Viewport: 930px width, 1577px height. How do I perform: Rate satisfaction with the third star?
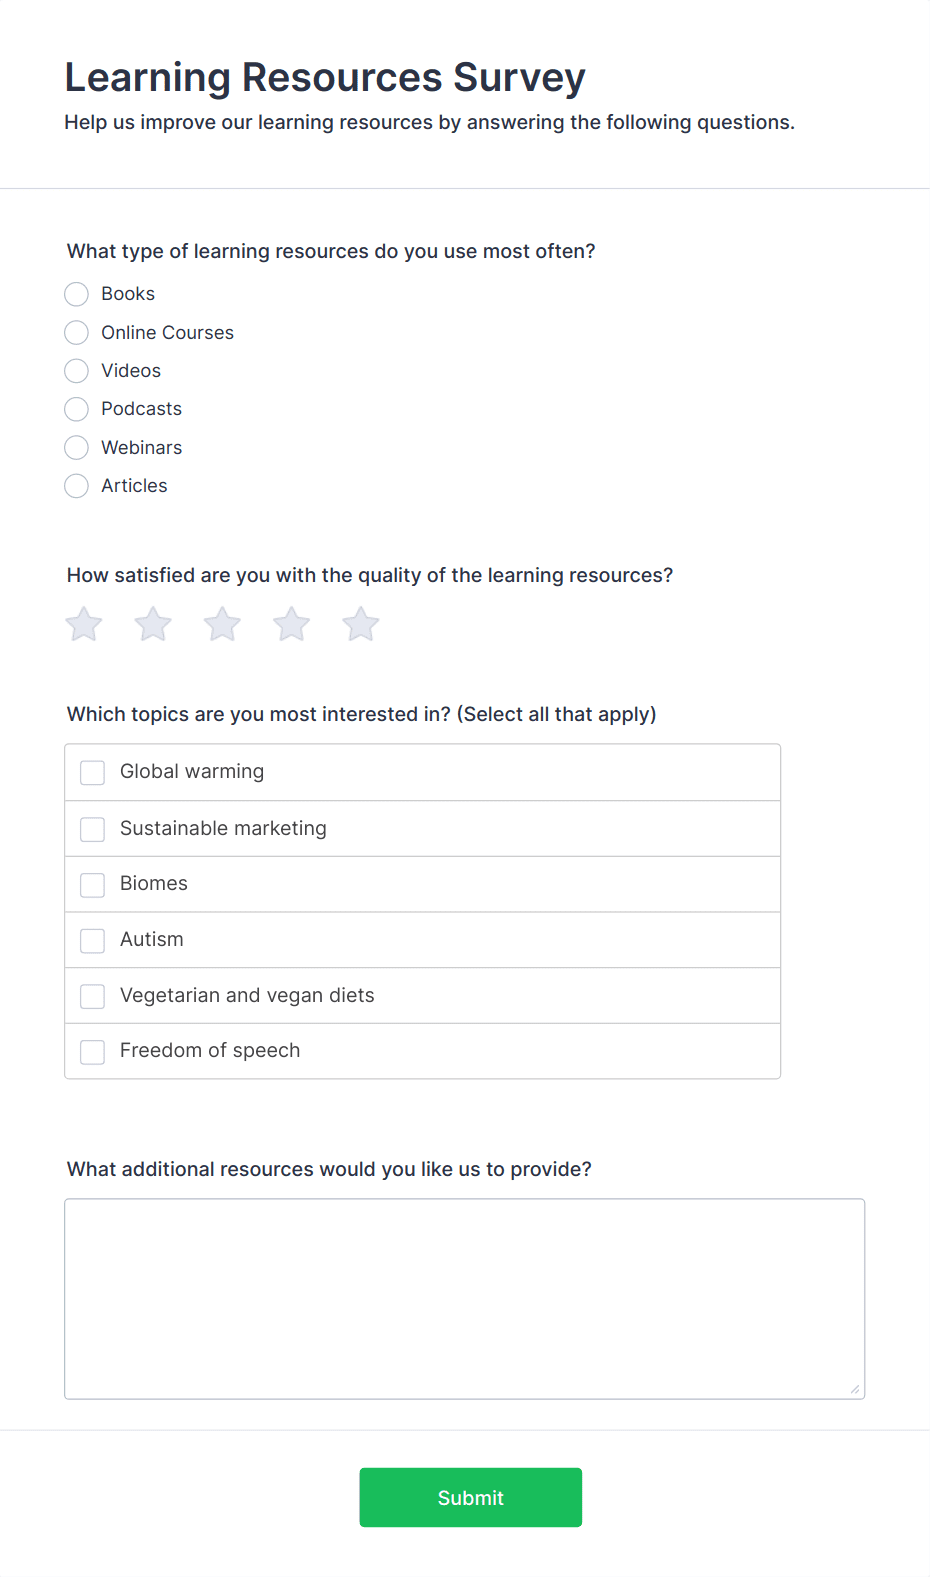pyautogui.click(x=222, y=624)
